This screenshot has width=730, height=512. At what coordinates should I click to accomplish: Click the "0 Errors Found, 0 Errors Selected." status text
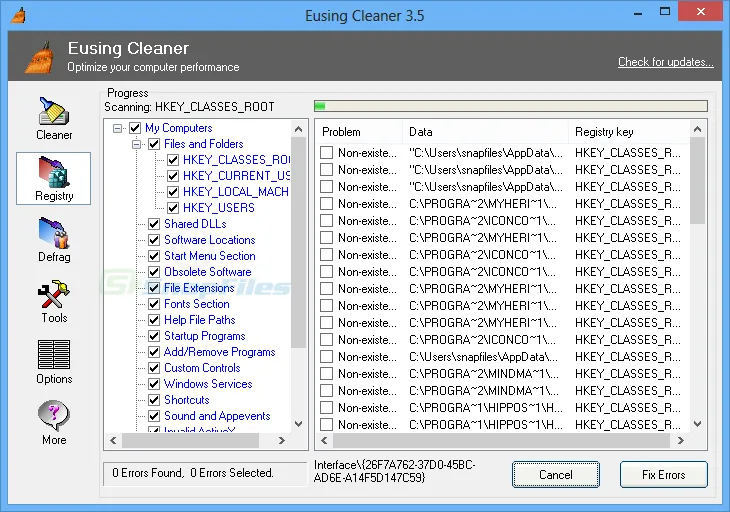coord(193,473)
